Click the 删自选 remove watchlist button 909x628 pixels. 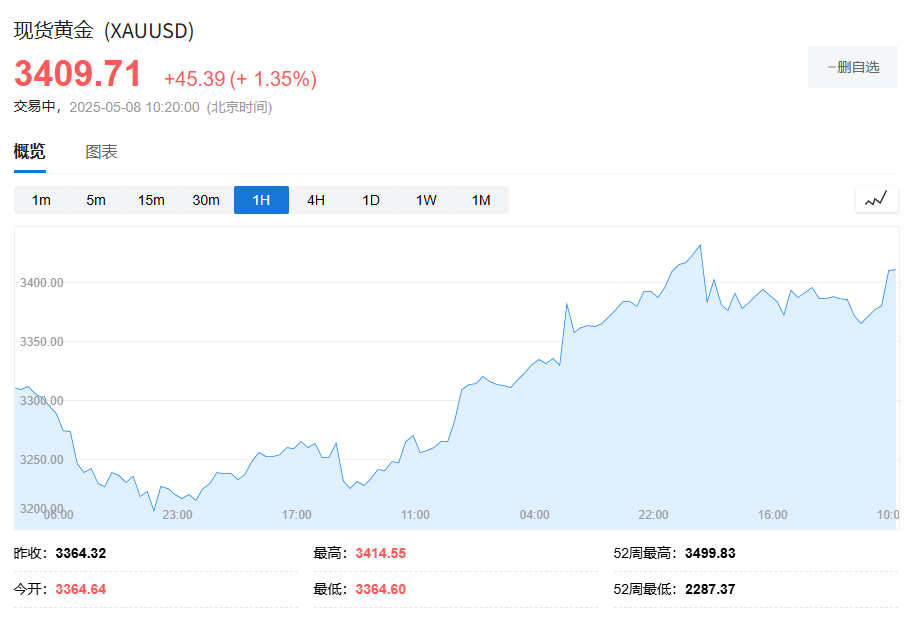853,67
